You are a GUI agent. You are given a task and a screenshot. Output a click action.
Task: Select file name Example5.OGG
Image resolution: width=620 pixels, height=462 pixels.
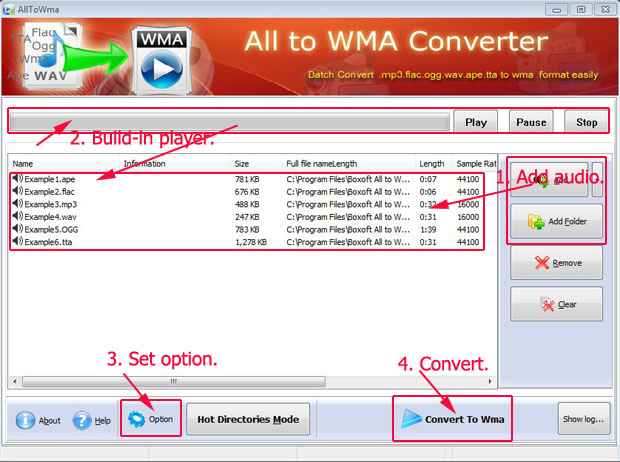51,229
